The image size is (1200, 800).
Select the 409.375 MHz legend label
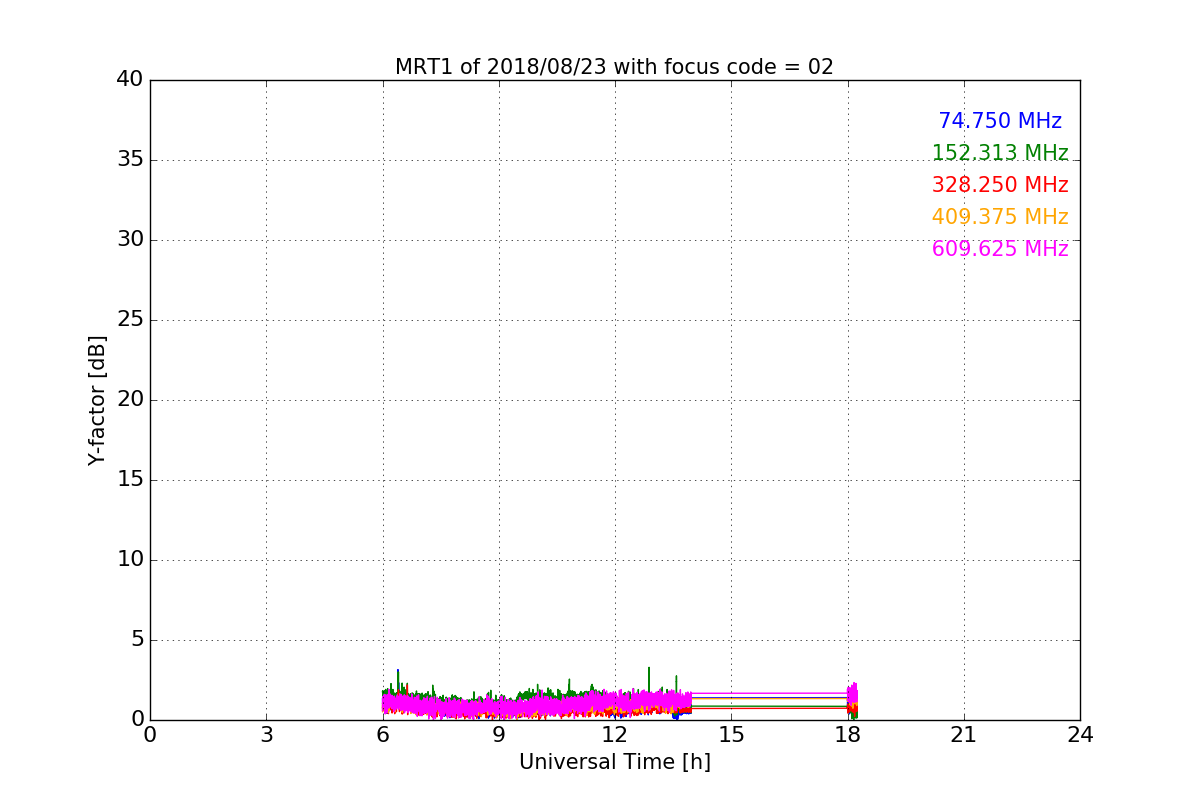point(1000,217)
